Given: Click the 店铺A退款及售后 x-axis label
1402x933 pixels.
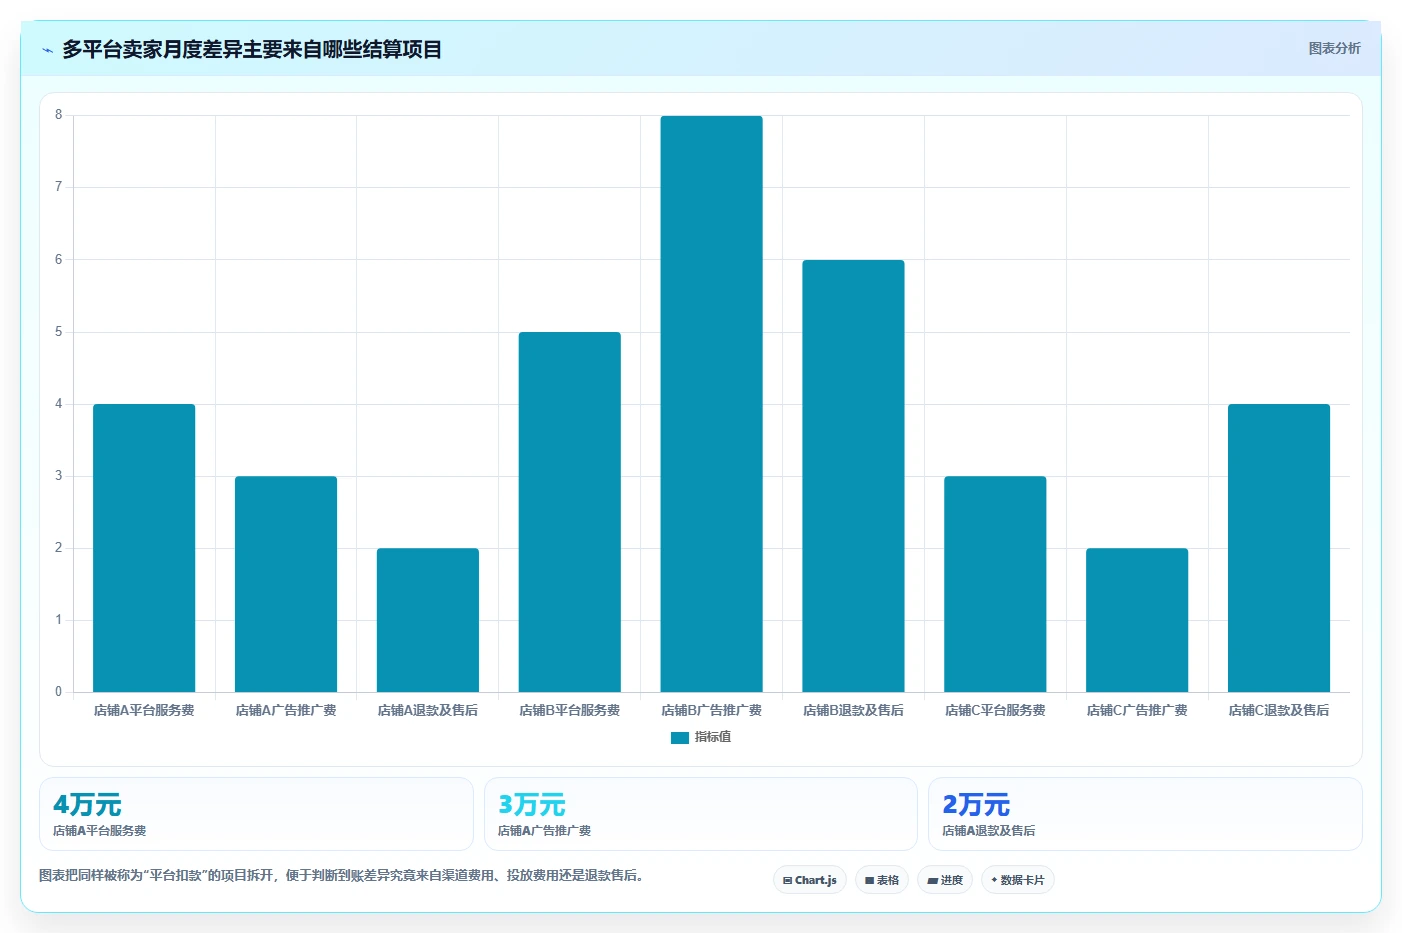Looking at the screenshot, I should (x=428, y=710).
